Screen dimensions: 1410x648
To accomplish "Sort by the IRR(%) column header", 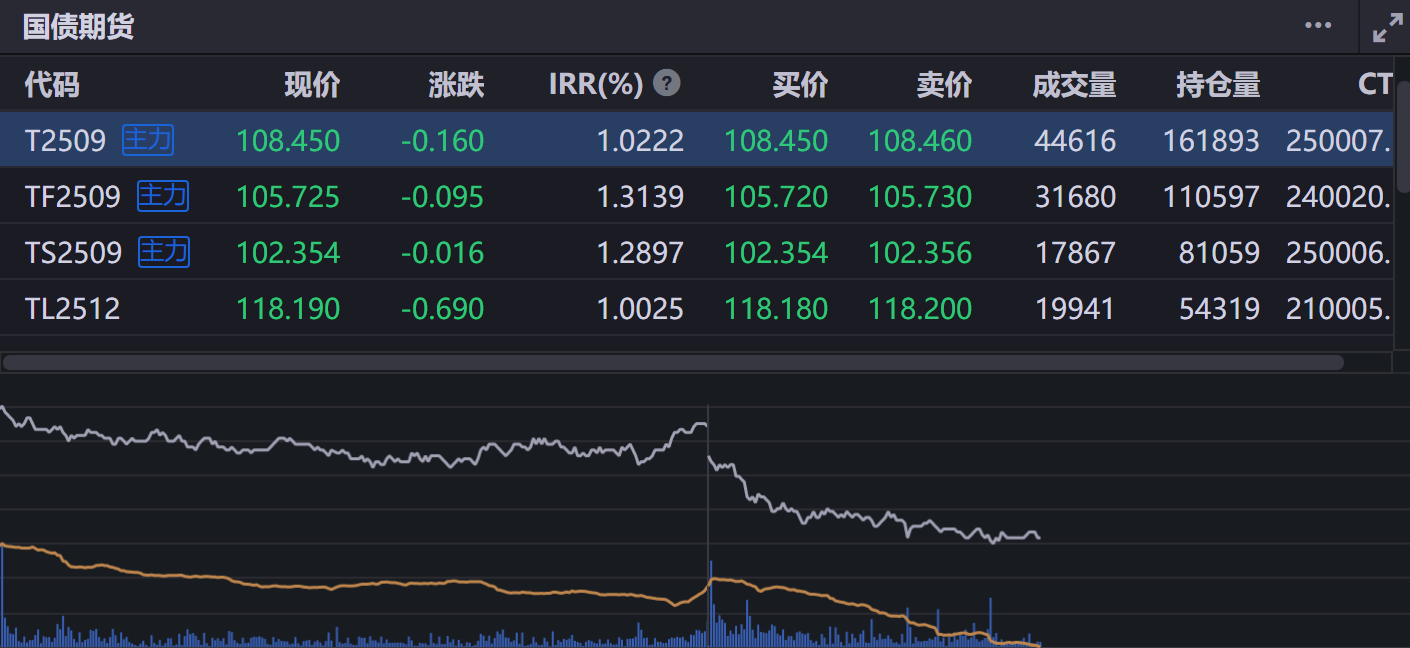I will tap(596, 85).
